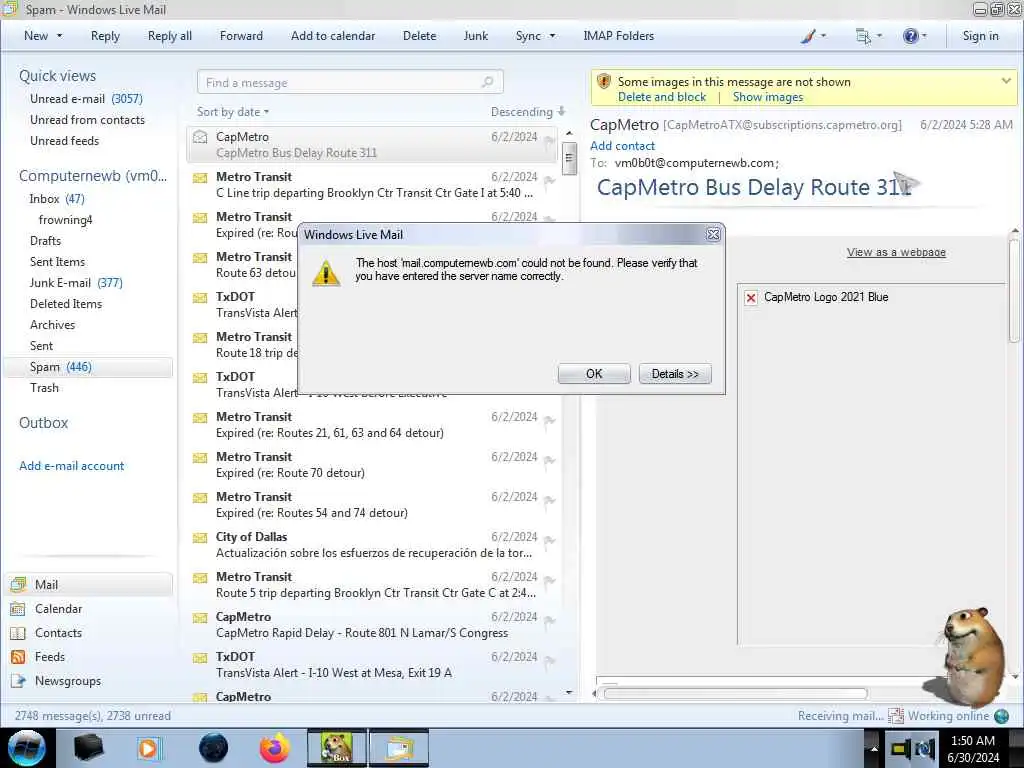Click envelope icon of Routes 54 and 74 message
Image resolution: width=1024 pixels, height=768 pixels.
point(200,498)
